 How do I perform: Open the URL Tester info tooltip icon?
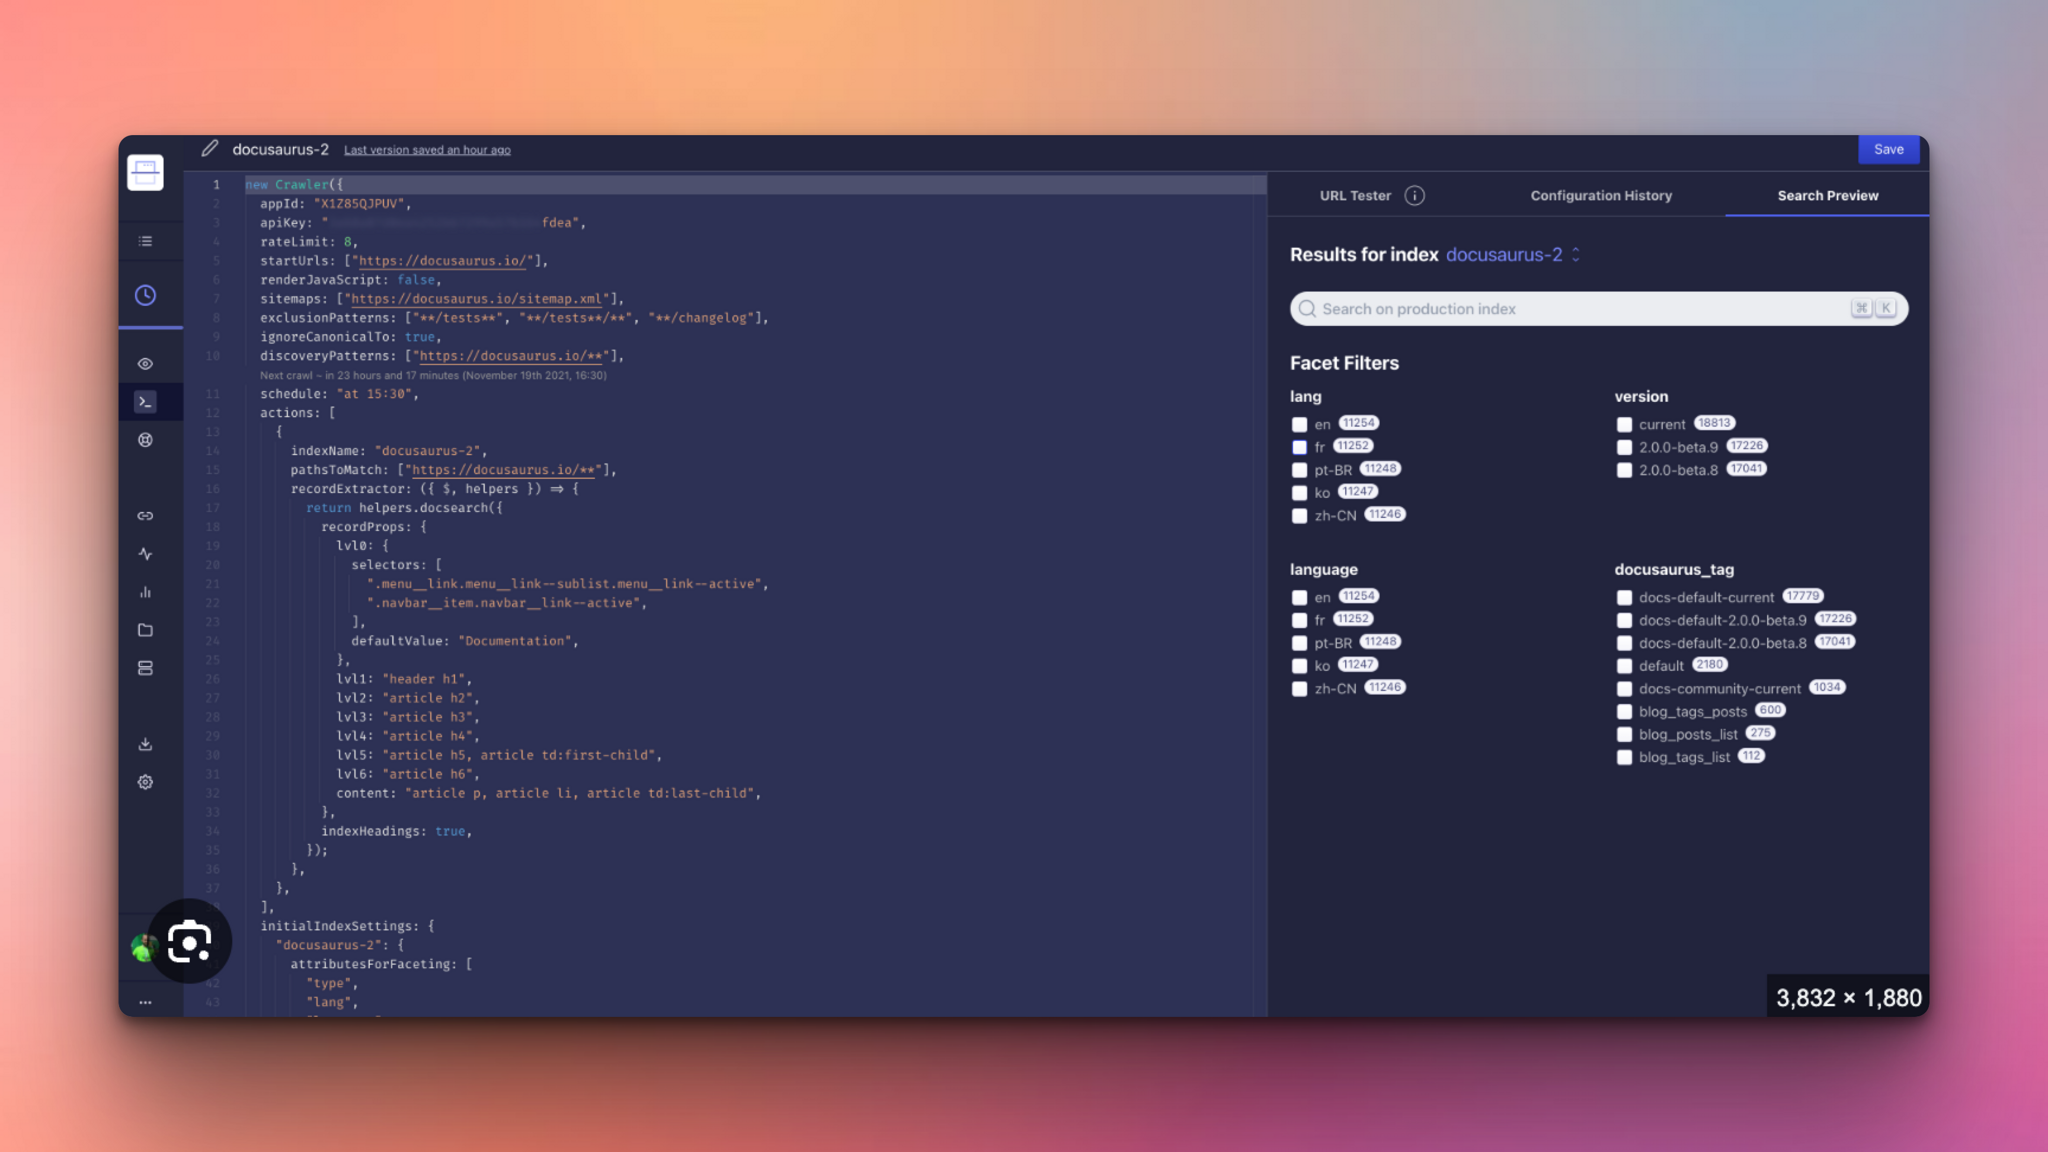pos(1415,195)
